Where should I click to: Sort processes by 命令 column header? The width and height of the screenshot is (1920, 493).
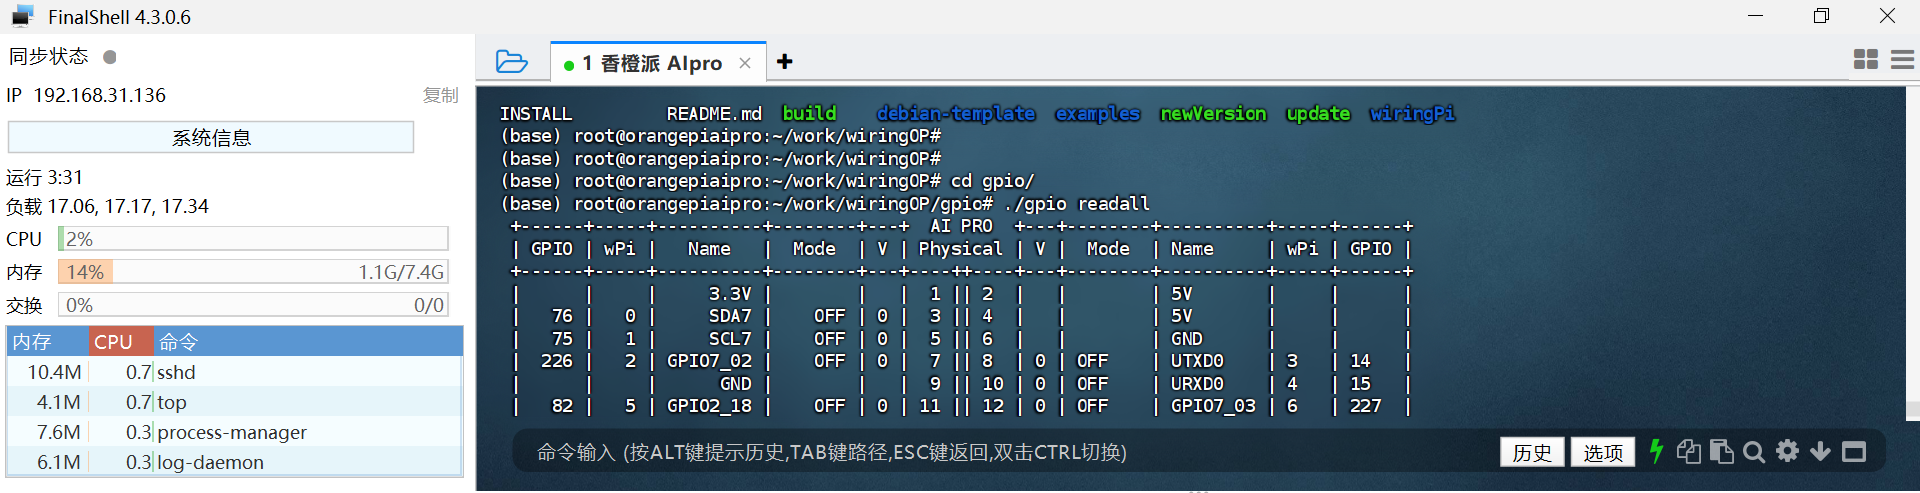pyautogui.click(x=308, y=341)
